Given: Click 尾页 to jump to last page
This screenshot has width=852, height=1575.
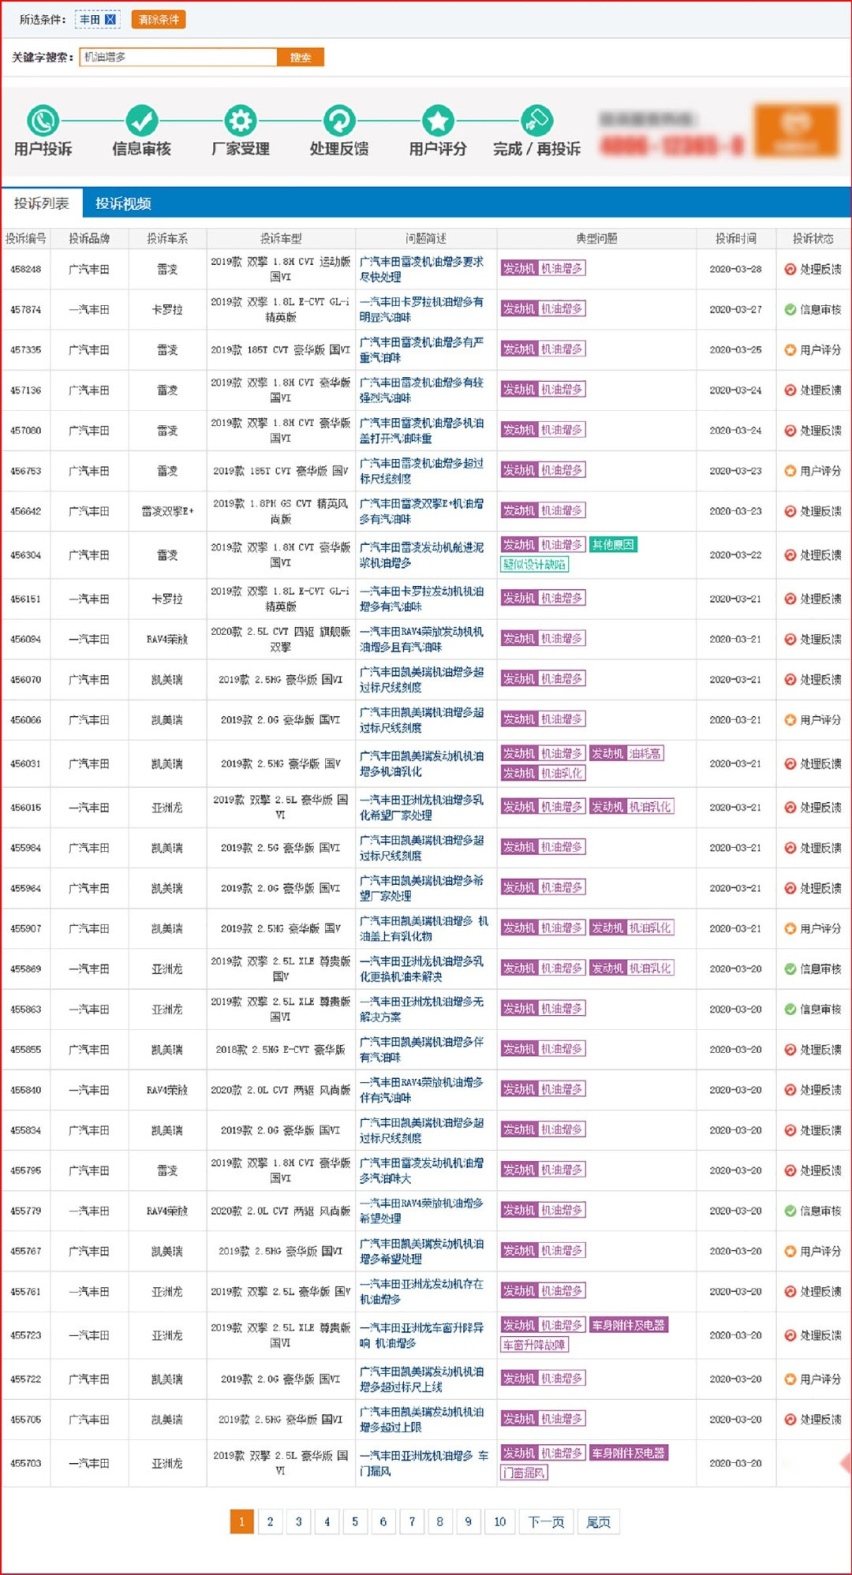Looking at the screenshot, I should coord(598,1522).
